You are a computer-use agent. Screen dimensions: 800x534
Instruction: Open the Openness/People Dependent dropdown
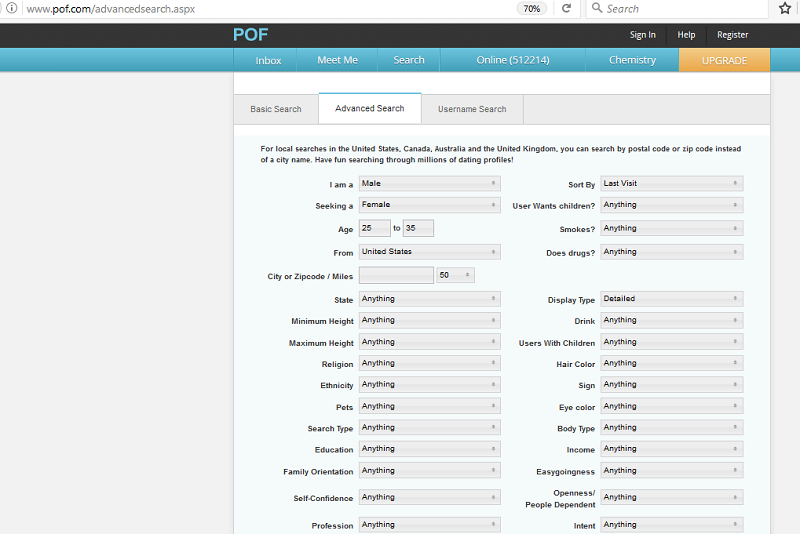(672, 497)
